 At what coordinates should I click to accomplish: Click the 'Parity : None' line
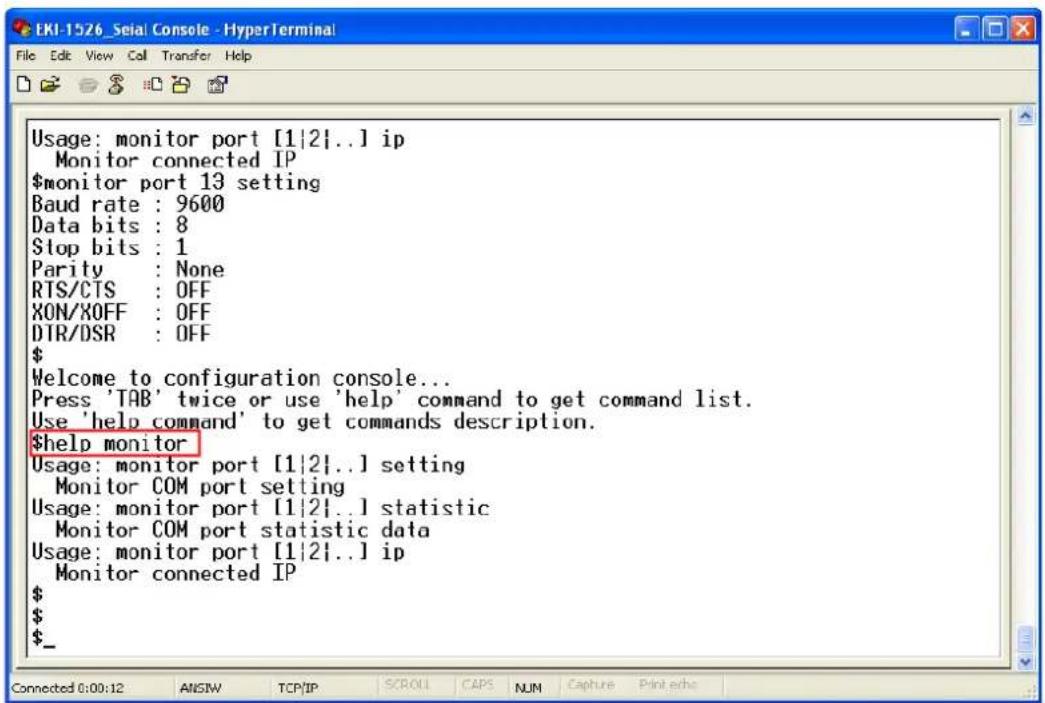tap(128, 269)
